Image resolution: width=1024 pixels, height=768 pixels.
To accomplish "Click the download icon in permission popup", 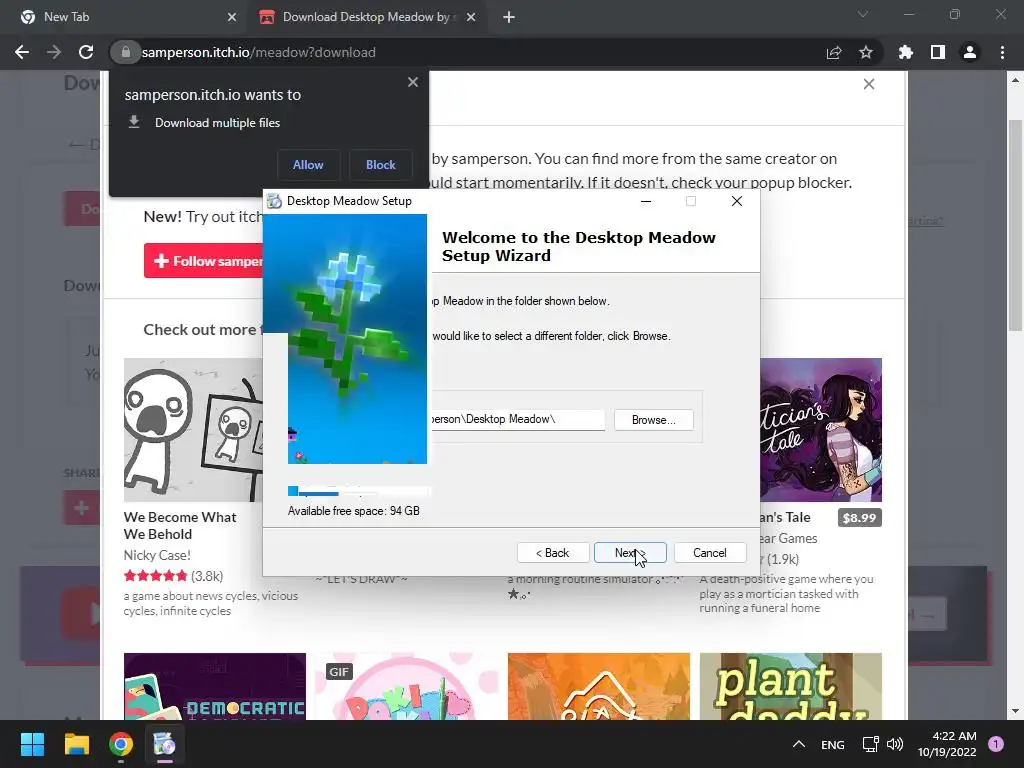I will [x=134, y=122].
